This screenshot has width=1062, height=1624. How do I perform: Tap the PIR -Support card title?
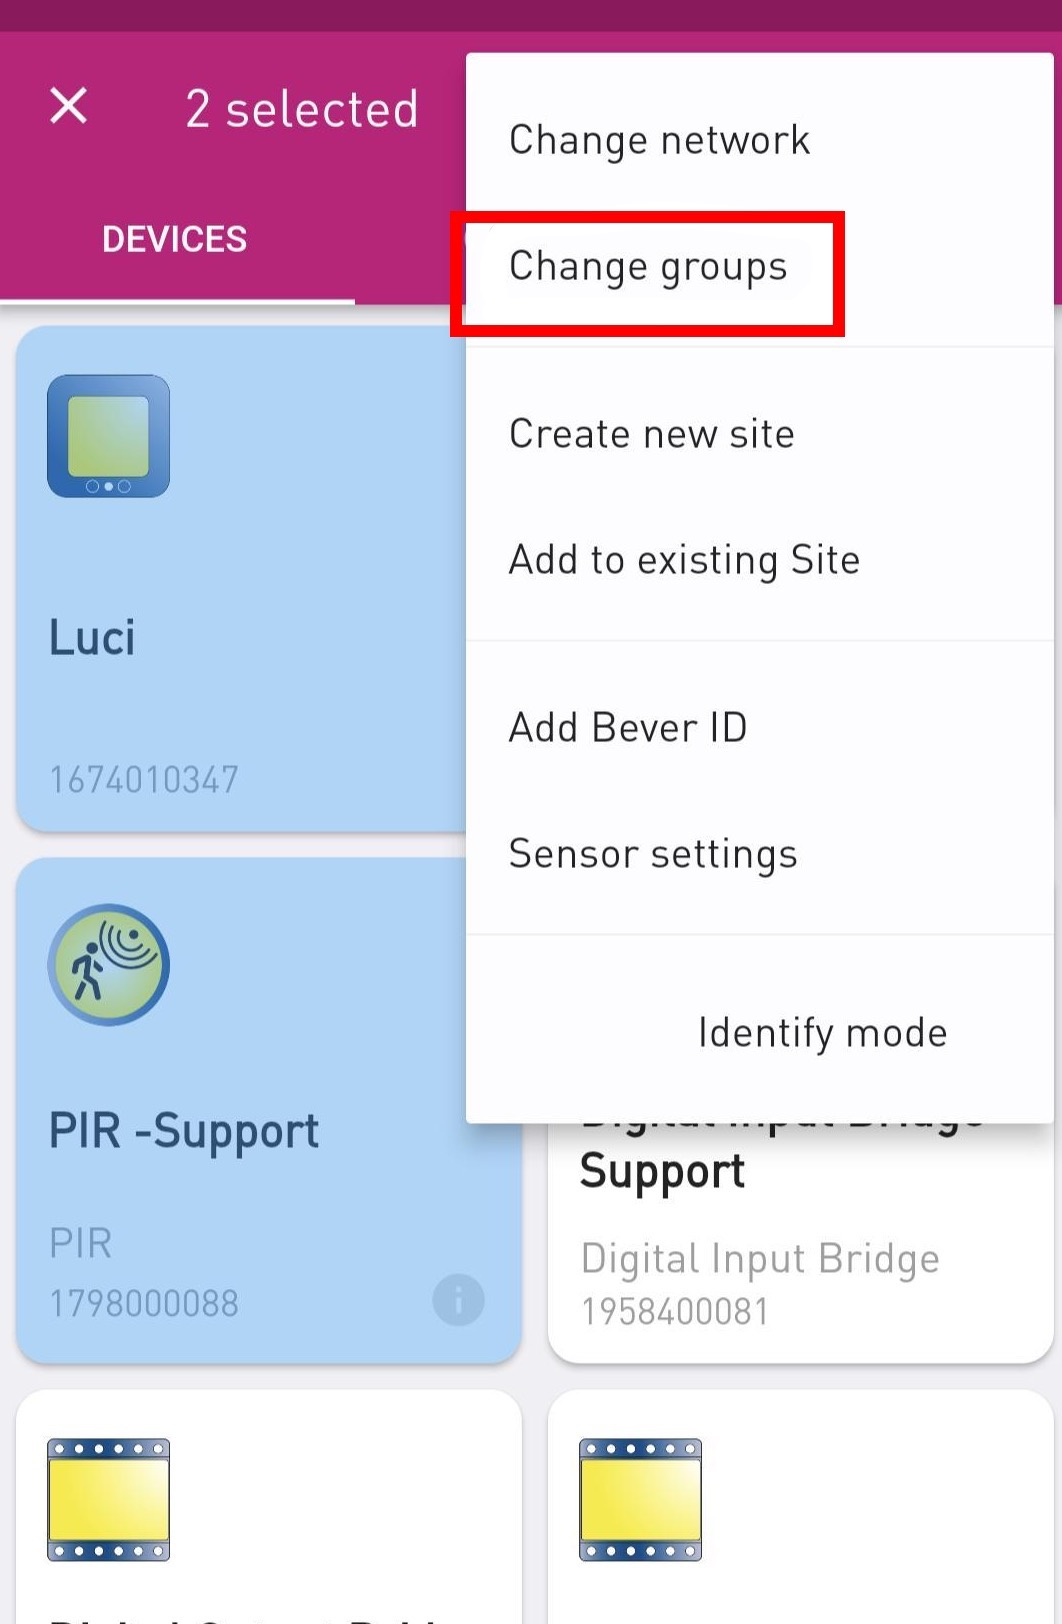[x=184, y=1132]
